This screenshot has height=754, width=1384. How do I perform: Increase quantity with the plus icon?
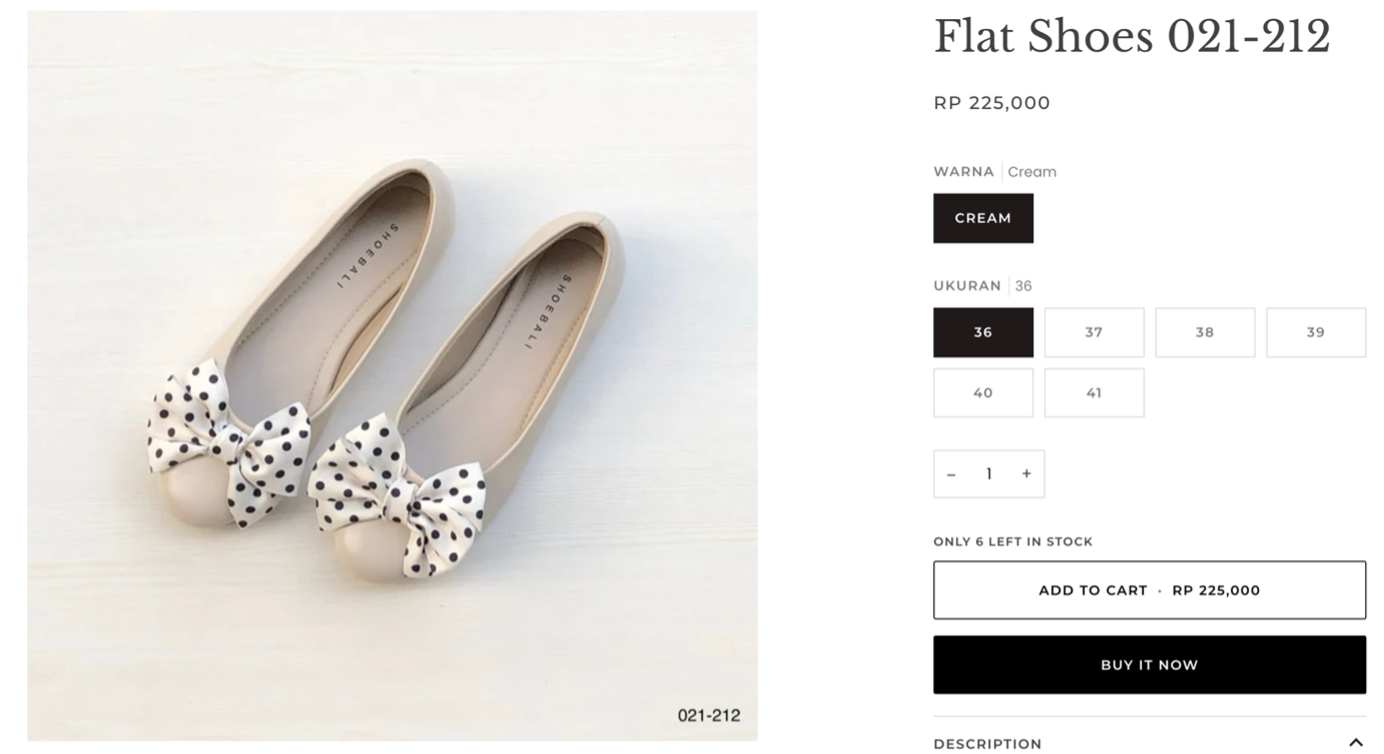point(1026,474)
